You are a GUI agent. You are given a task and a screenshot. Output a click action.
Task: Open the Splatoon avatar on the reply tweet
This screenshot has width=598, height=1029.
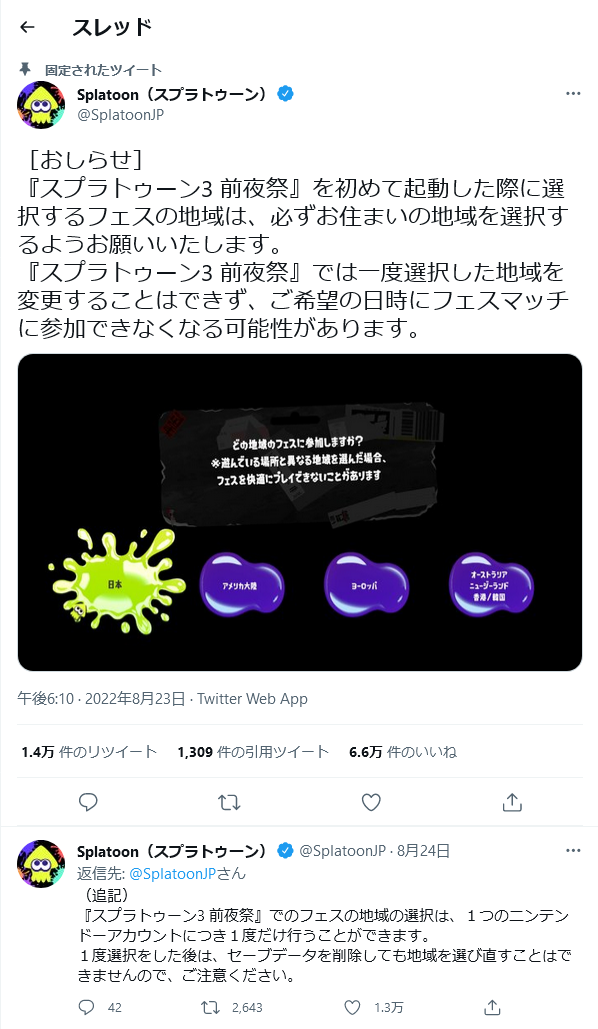tap(41, 864)
